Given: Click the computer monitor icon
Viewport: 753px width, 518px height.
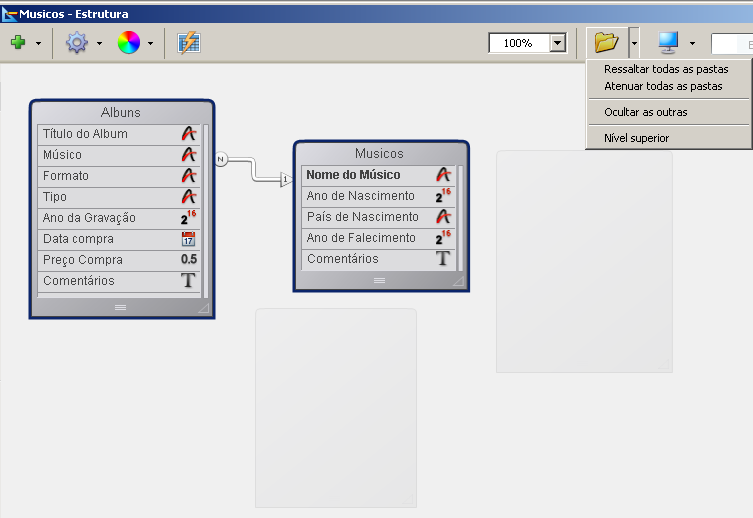Looking at the screenshot, I should (x=667, y=42).
